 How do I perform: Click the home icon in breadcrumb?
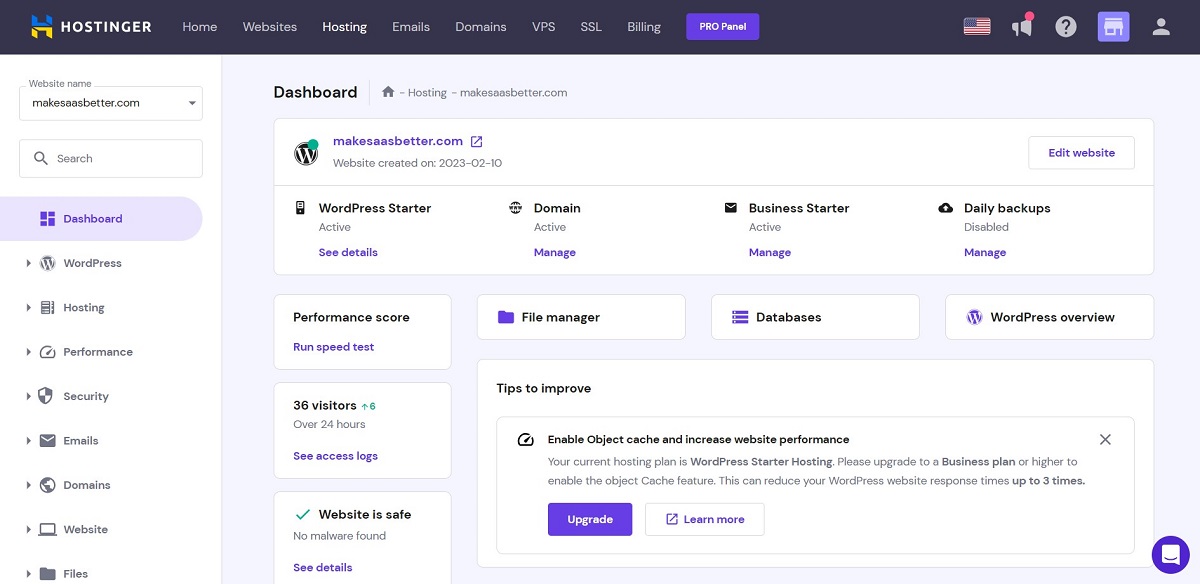pyautogui.click(x=388, y=92)
